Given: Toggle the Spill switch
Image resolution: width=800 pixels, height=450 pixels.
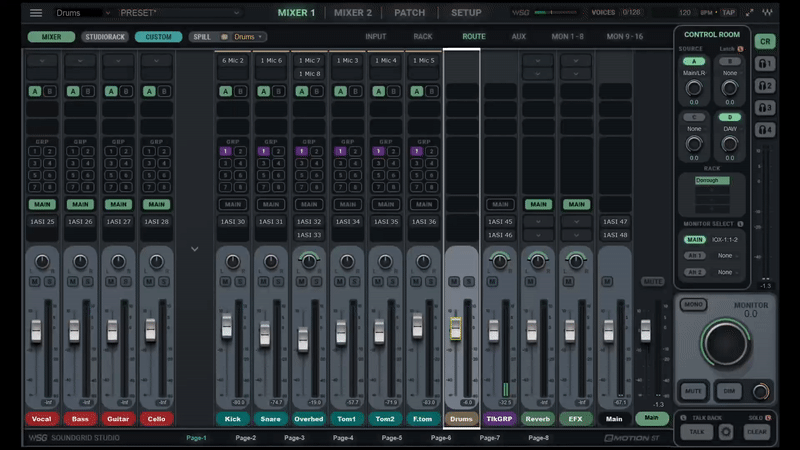Looking at the screenshot, I should pyautogui.click(x=224, y=37).
